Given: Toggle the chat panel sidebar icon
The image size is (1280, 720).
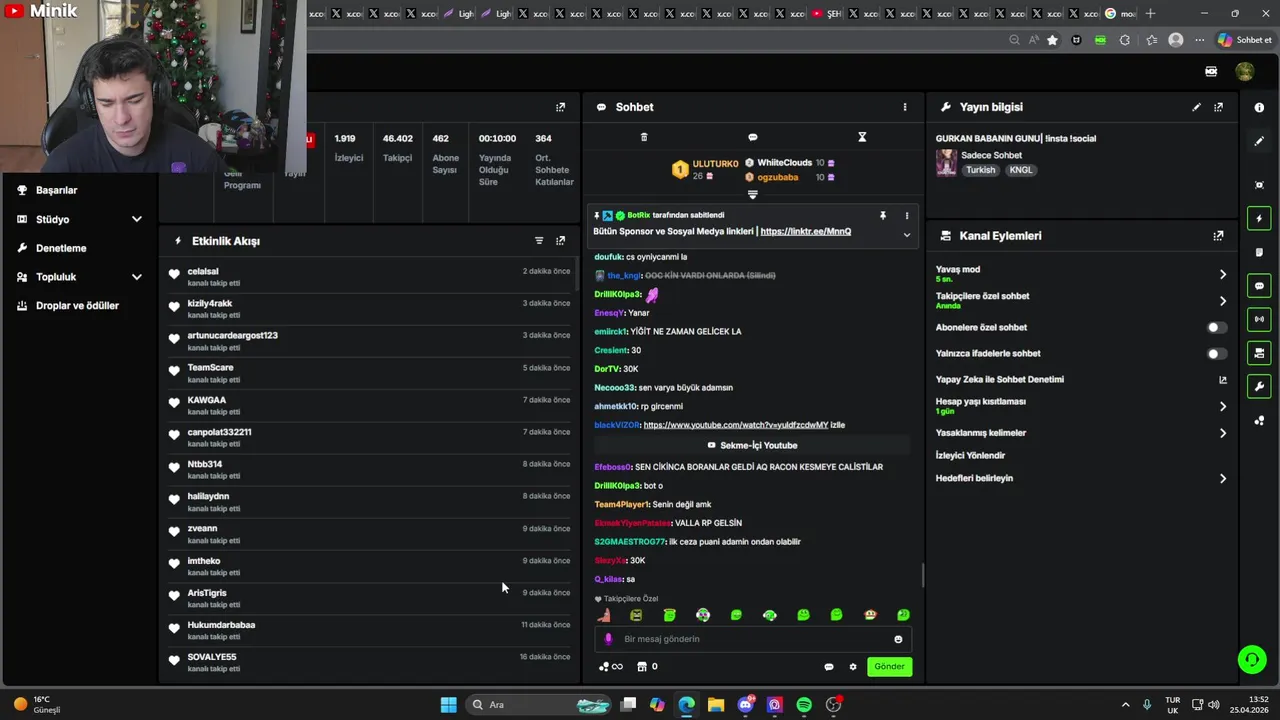Looking at the screenshot, I should click(x=1259, y=286).
